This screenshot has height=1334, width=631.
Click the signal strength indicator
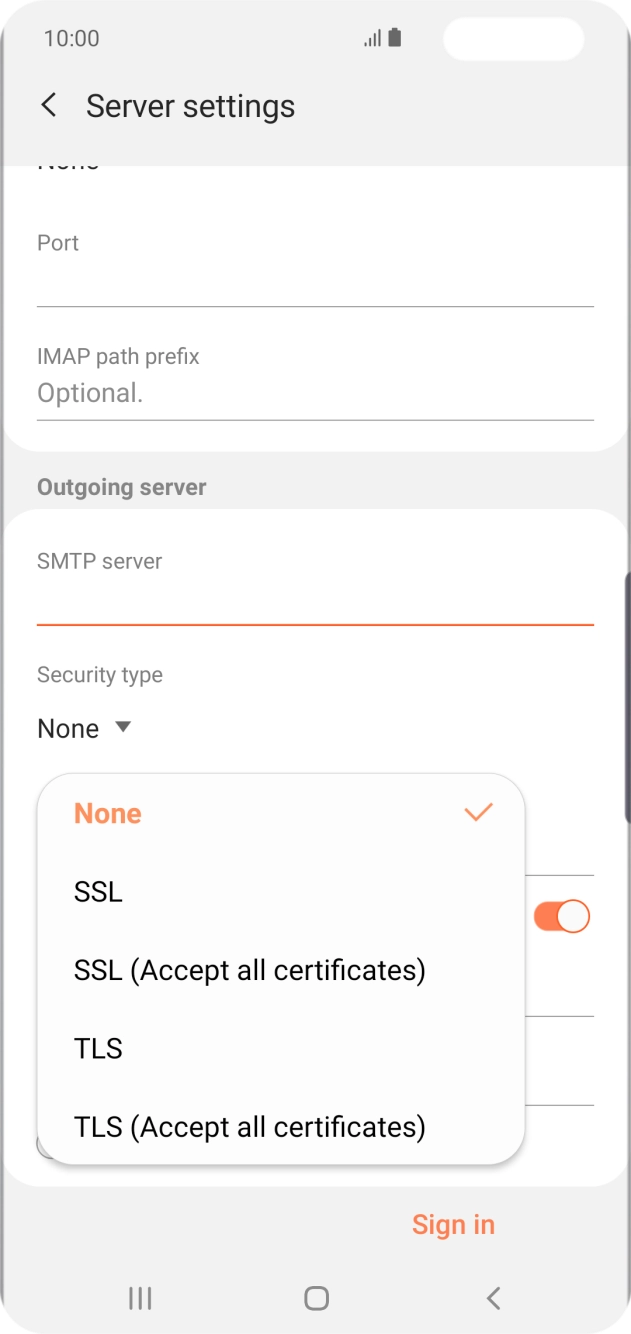click(371, 37)
